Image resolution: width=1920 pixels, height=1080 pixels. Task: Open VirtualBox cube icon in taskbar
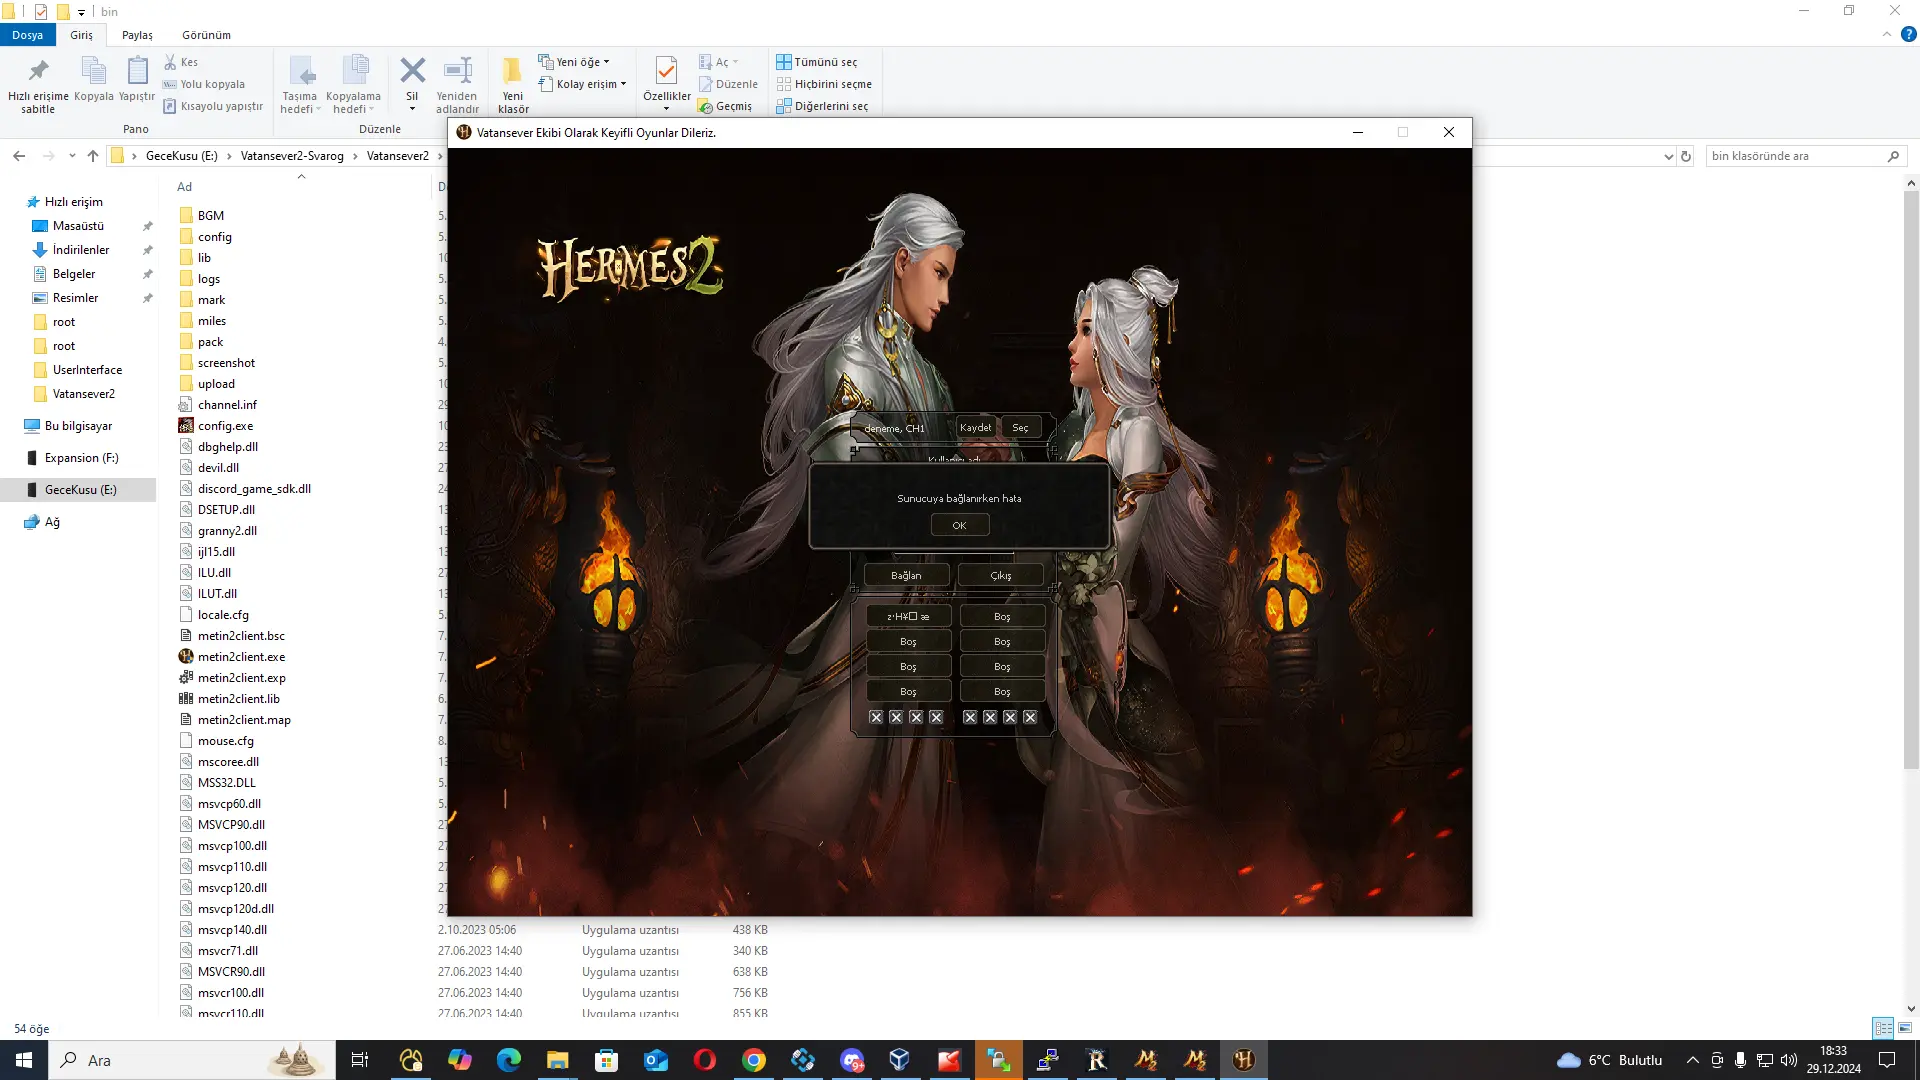[x=899, y=1060]
